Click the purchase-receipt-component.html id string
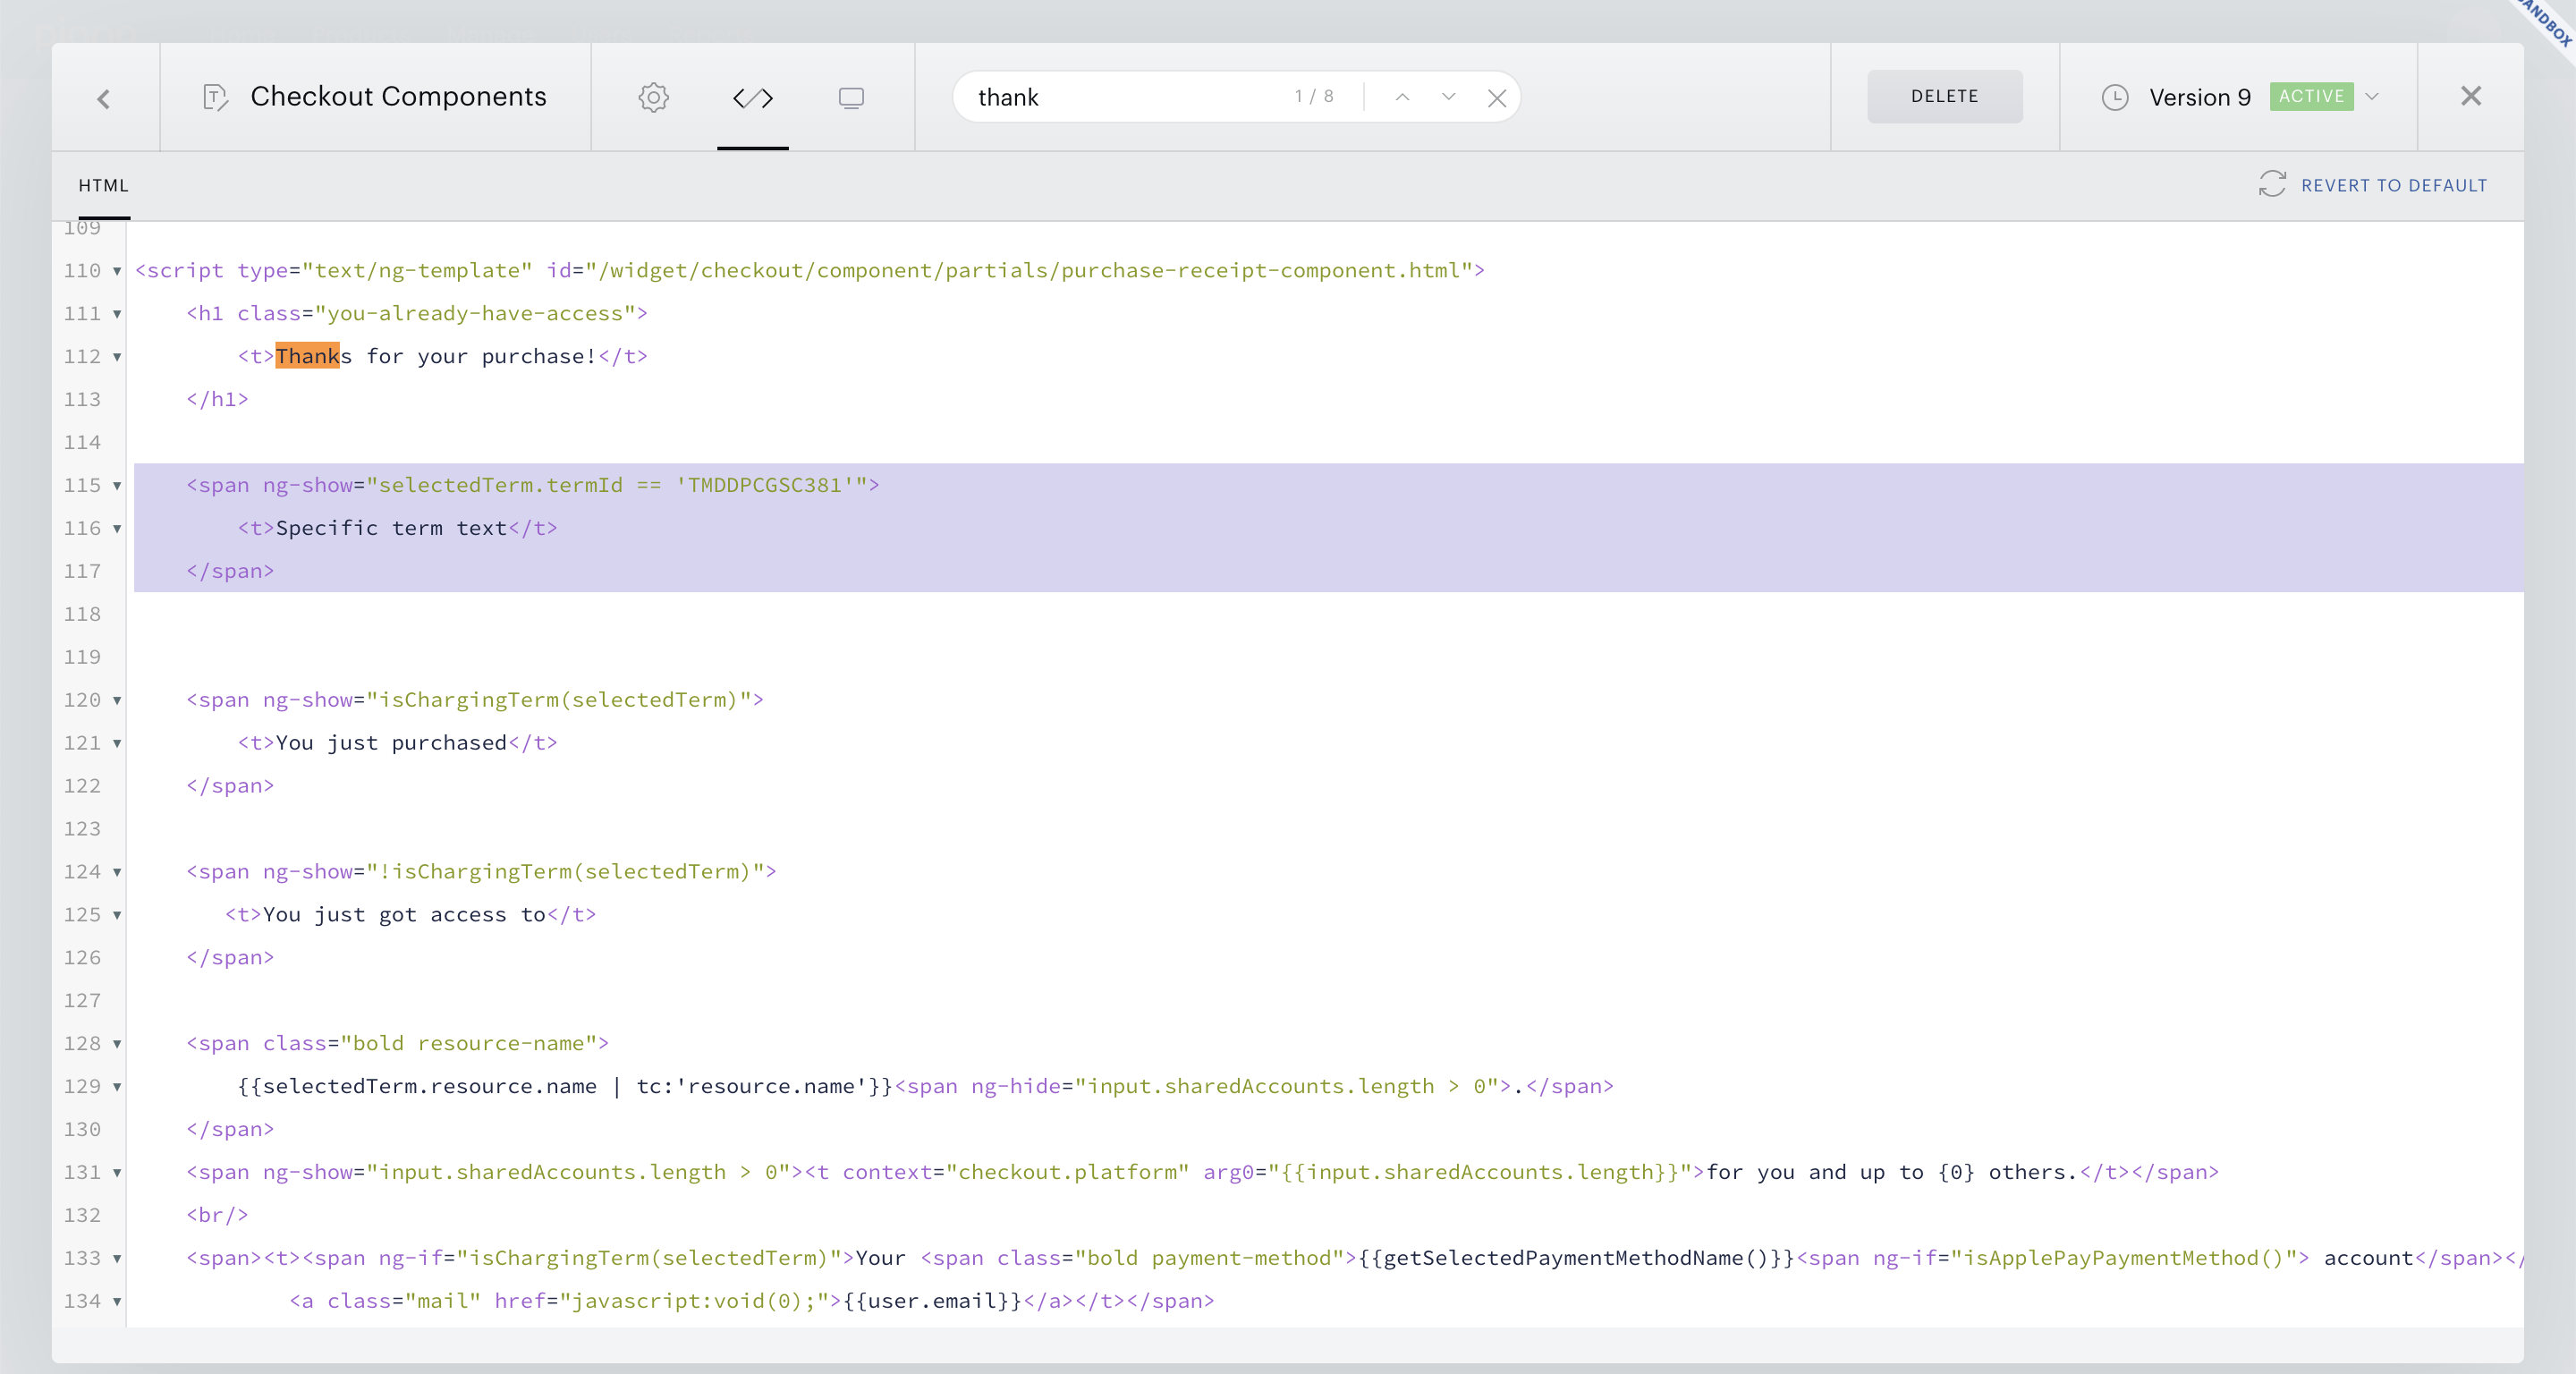This screenshot has width=2576, height=1374. (x=1030, y=270)
